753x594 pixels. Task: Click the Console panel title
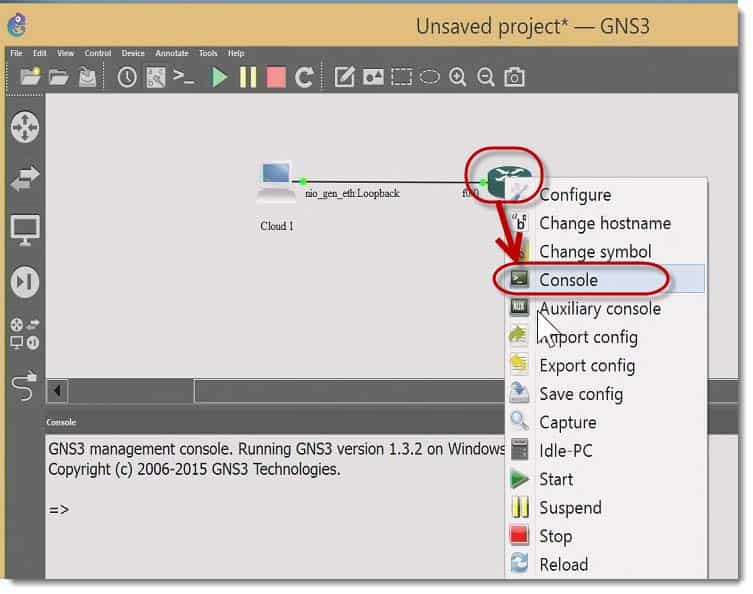pos(61,422)
